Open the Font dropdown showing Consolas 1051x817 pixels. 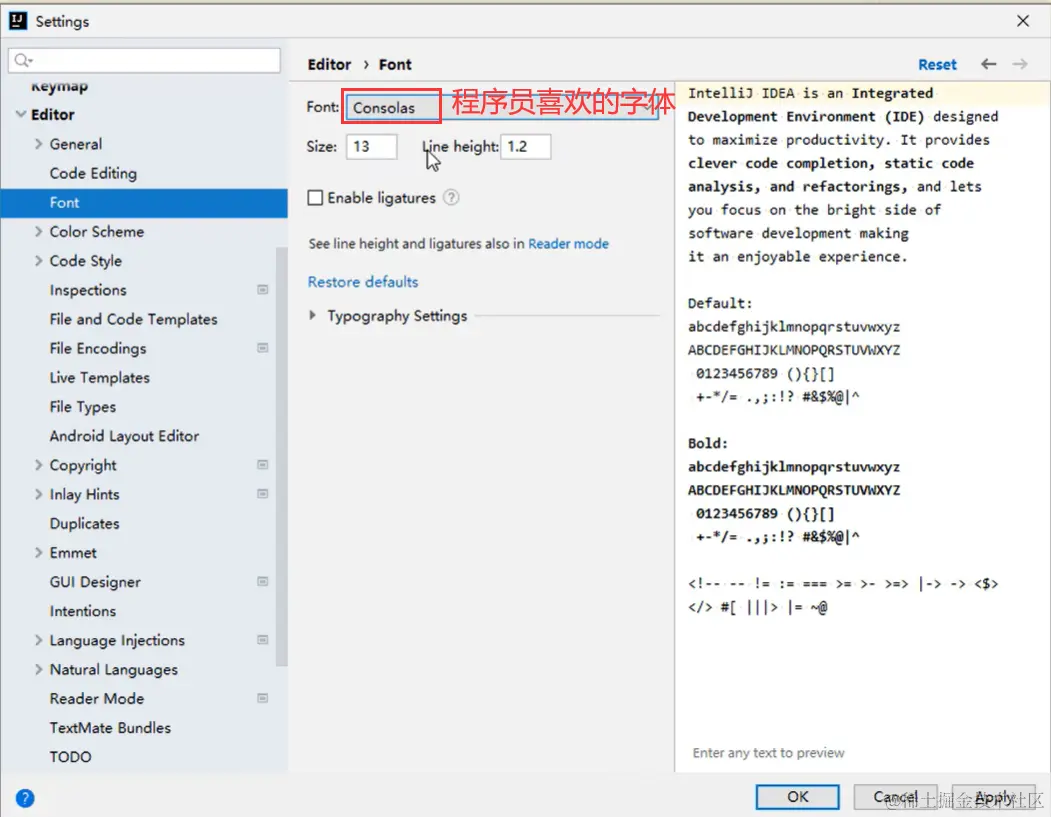[502, 107]
